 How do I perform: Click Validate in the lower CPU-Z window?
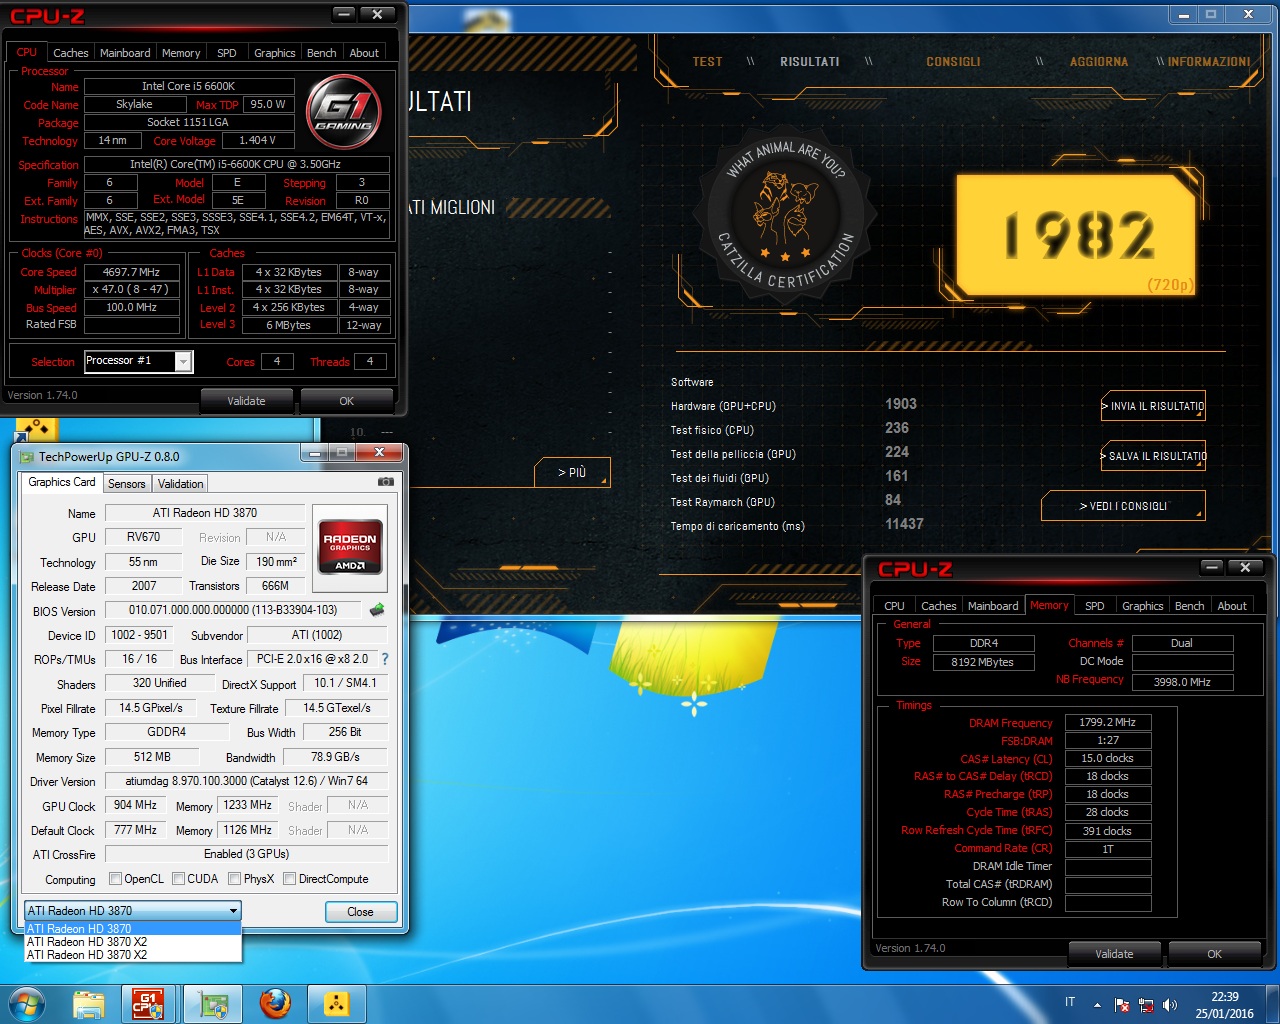tap(1114, 954)
